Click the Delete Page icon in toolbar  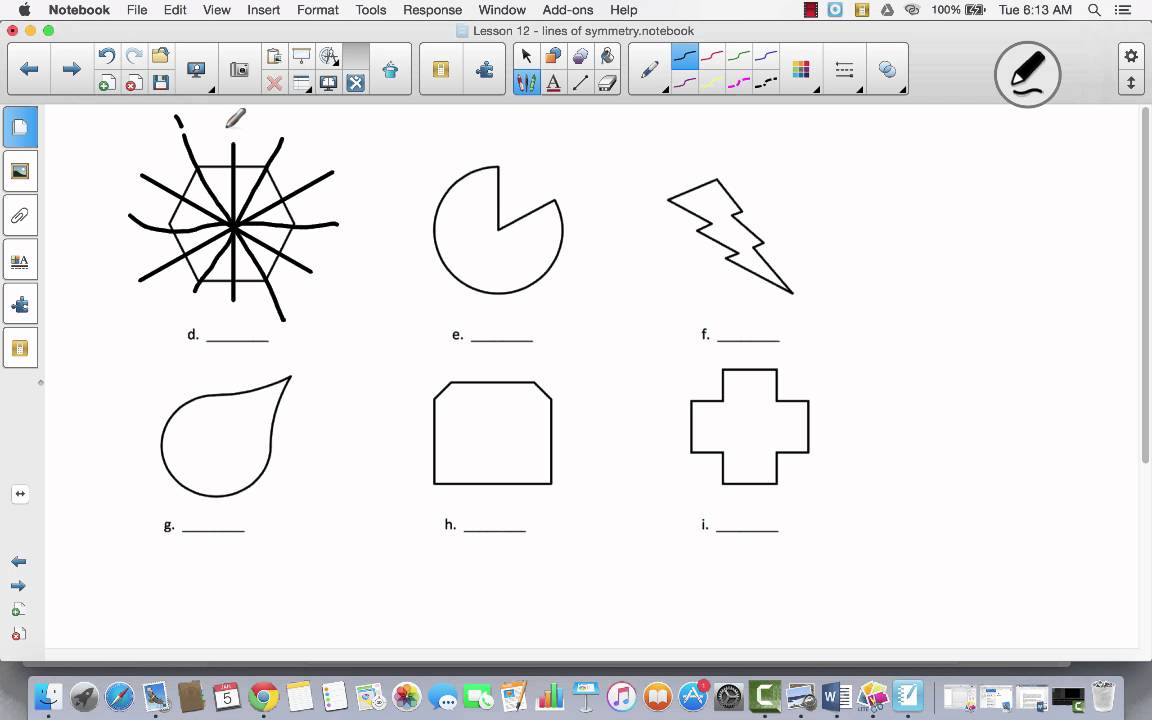coord(134,82)
